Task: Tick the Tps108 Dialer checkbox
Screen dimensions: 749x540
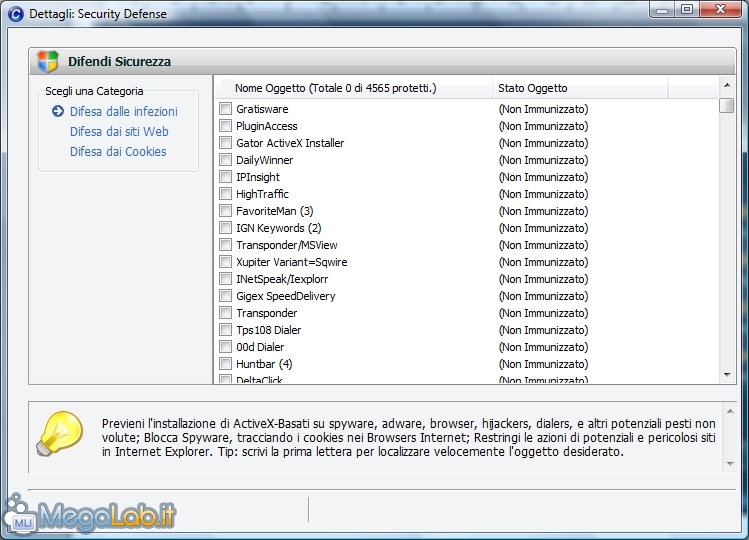Action: tap(225, 330)
